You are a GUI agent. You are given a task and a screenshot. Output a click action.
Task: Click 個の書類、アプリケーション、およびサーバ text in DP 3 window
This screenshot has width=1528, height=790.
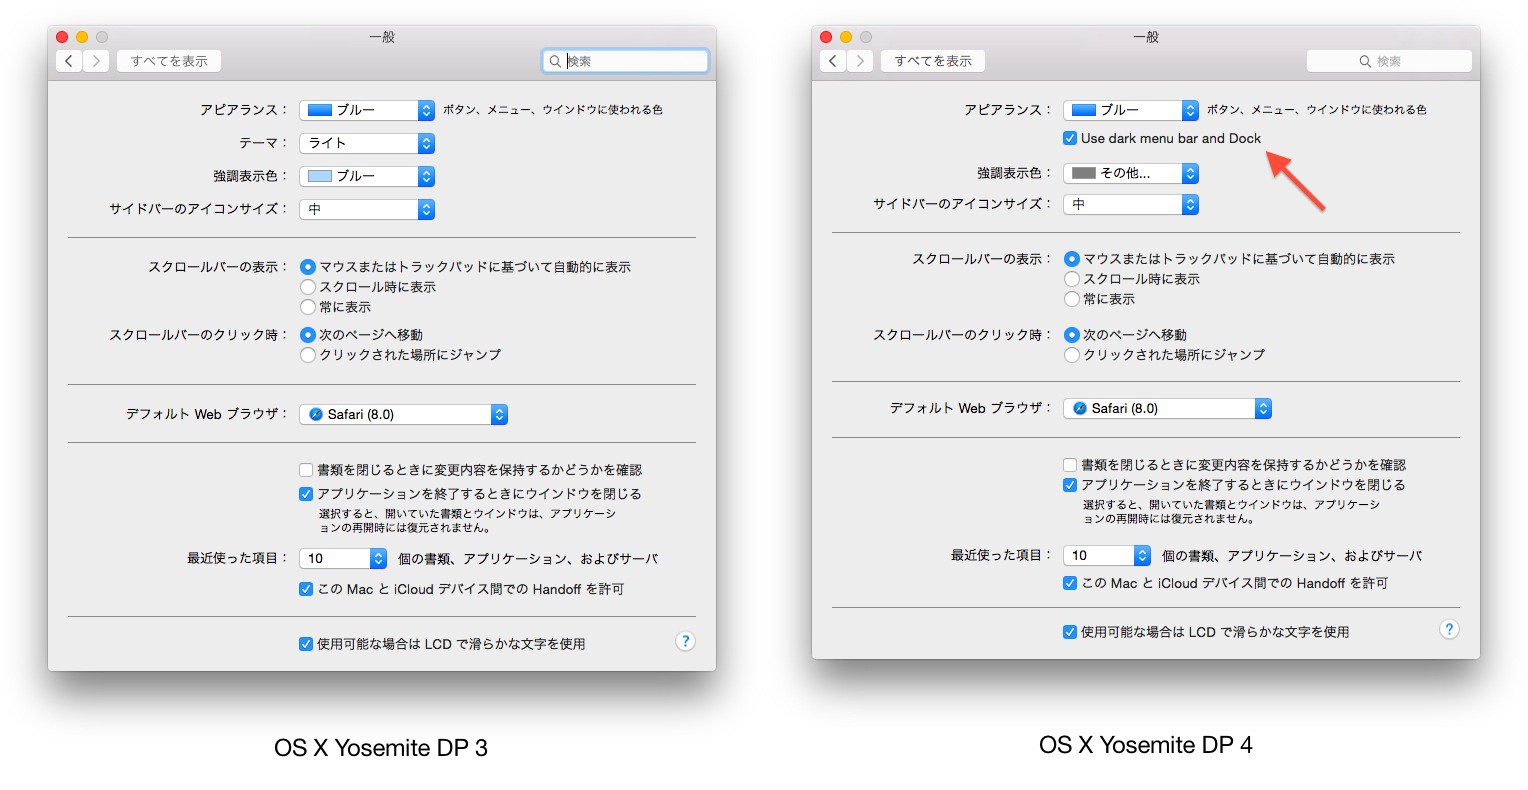click(x=528, y=559)
